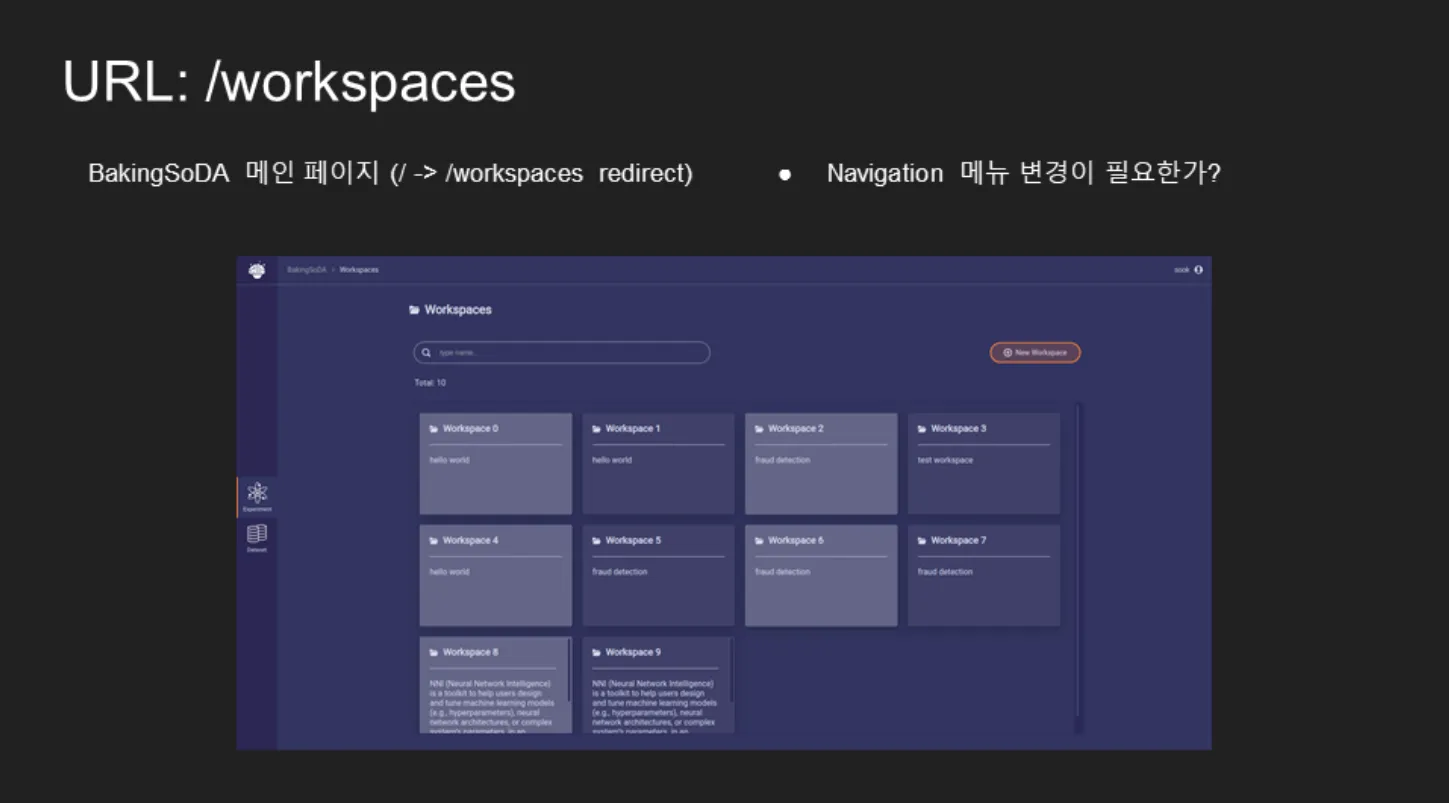Click the folder icon on Workspace 8
1449x803 pixels.
point(434,653)
